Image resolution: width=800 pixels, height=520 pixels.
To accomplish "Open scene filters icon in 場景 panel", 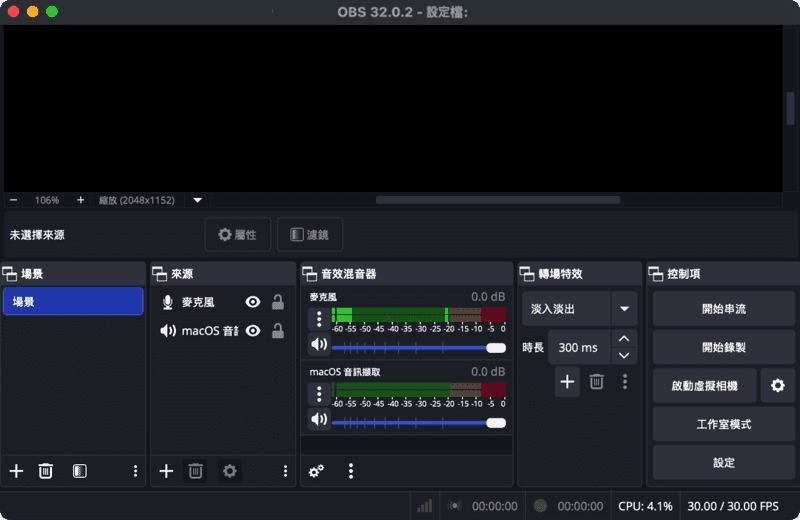I will point(80,471).
